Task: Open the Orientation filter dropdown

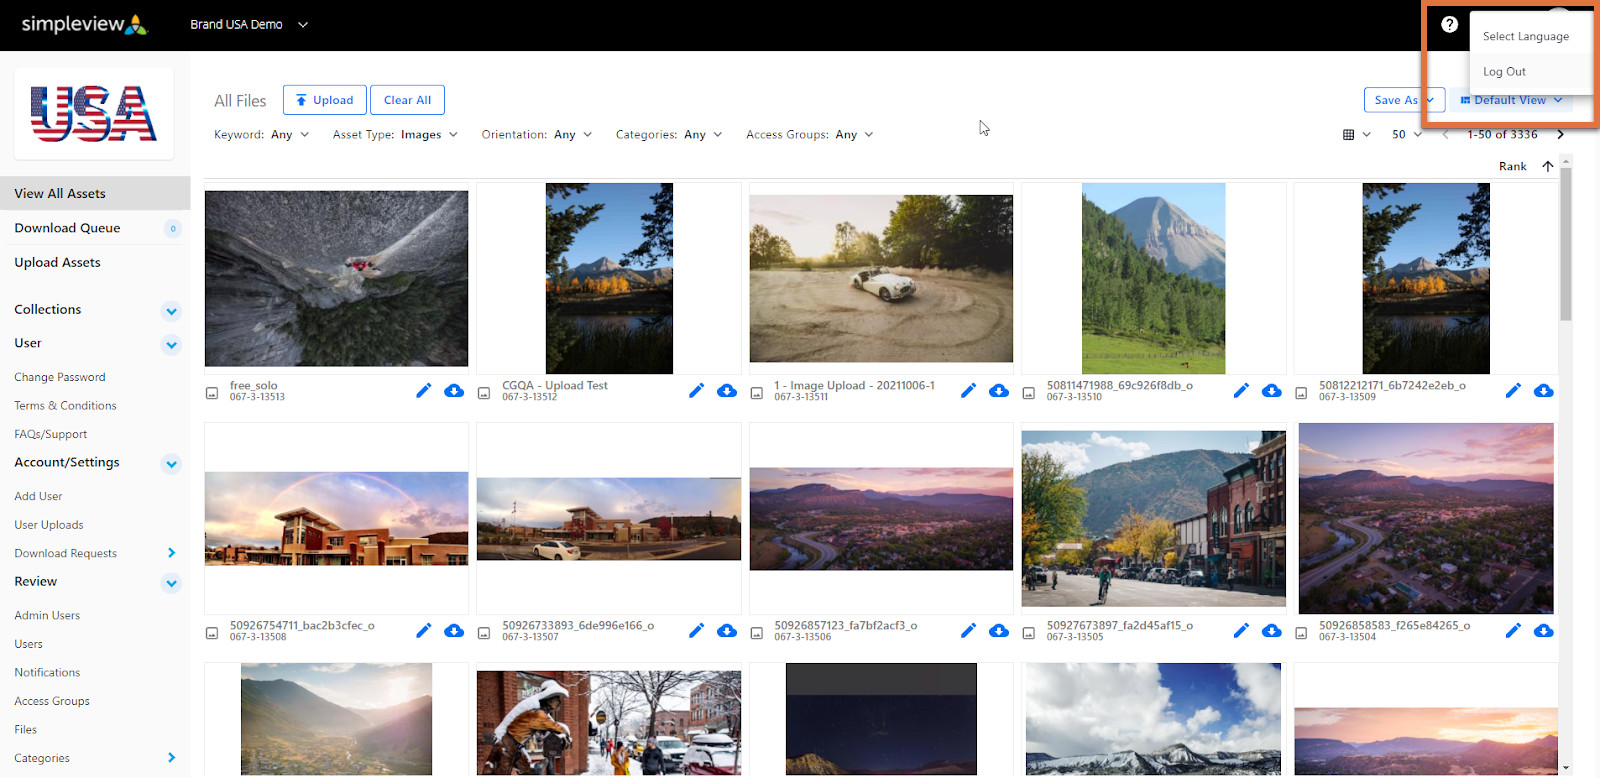Action: pyautogui.click(x=537, y=135)
